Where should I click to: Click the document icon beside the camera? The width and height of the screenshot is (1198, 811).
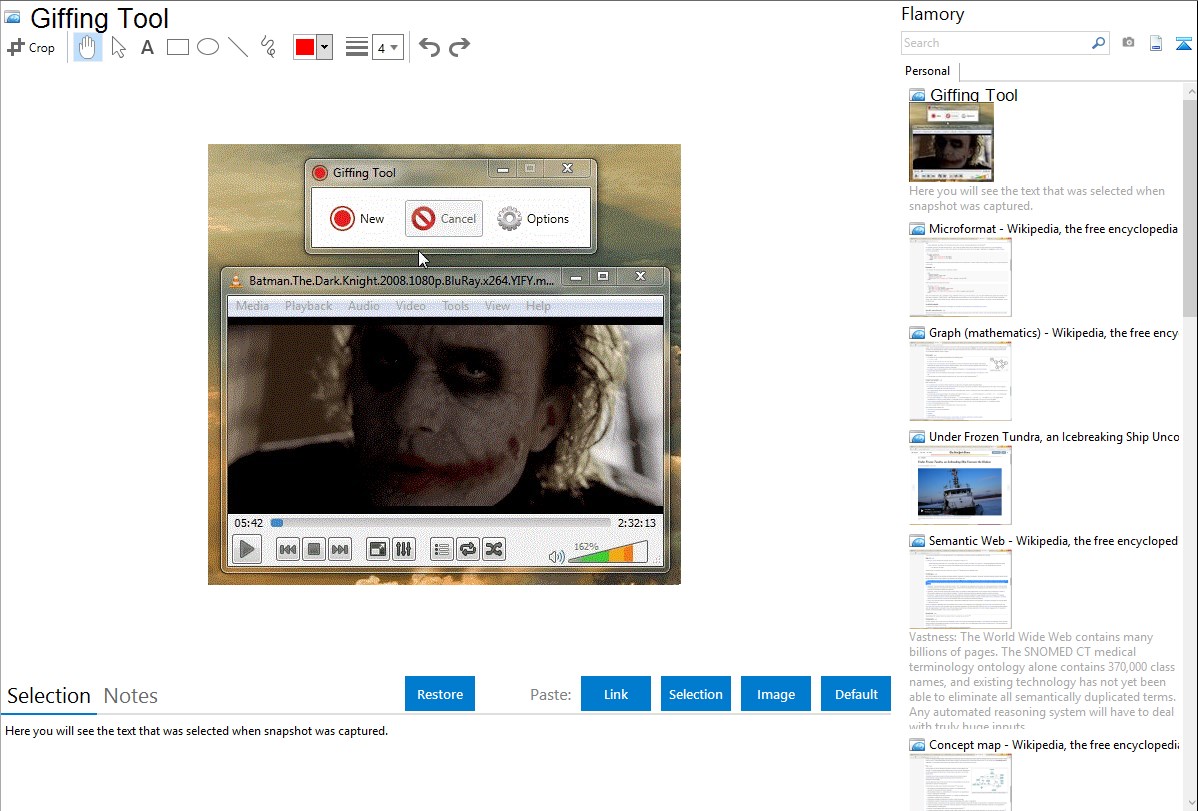[x=1156, y=43]
